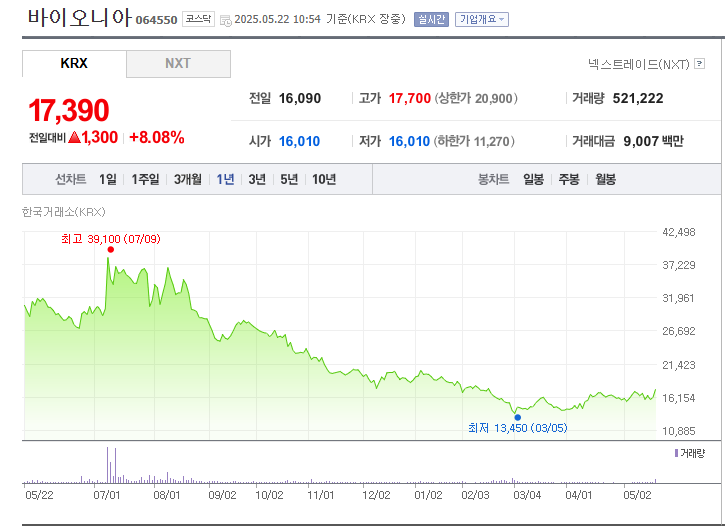Switch to 일봉 candle chart
The height and width of the screenshot is (526, 725).
[533, 179]
